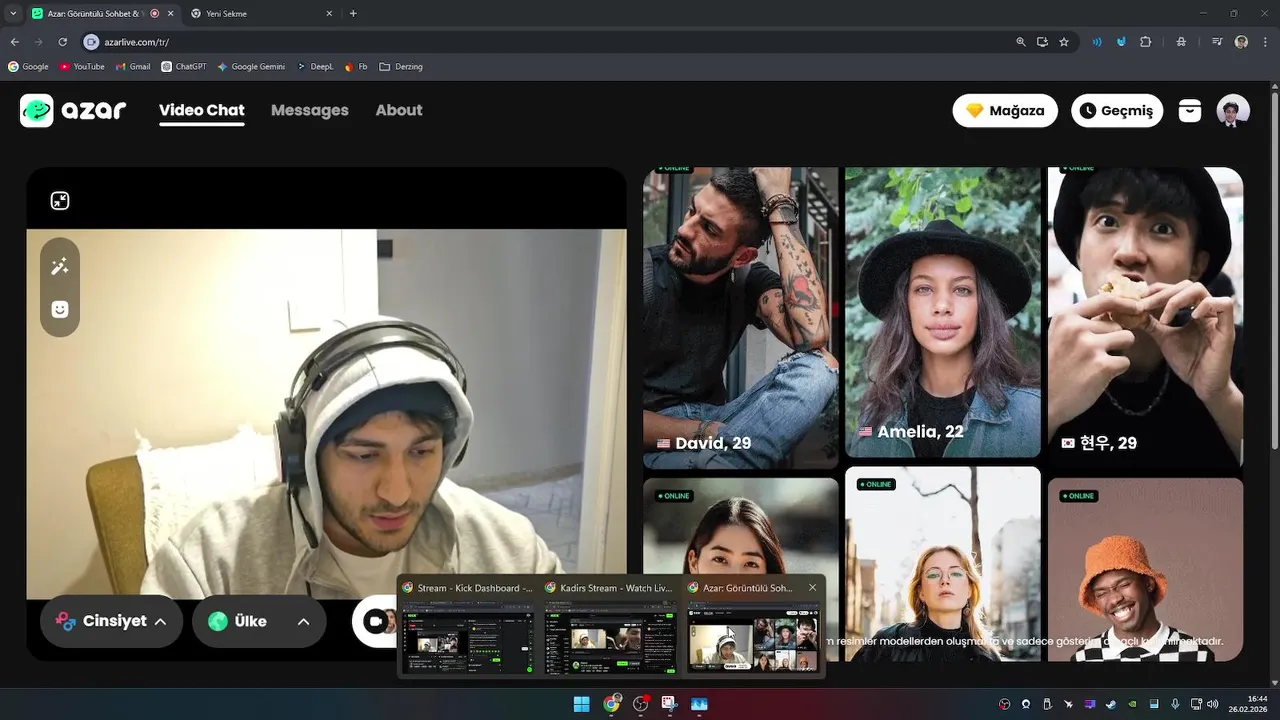Open the blonde woman with glasses card
The image size is (1280, 720).
(942, 563)
